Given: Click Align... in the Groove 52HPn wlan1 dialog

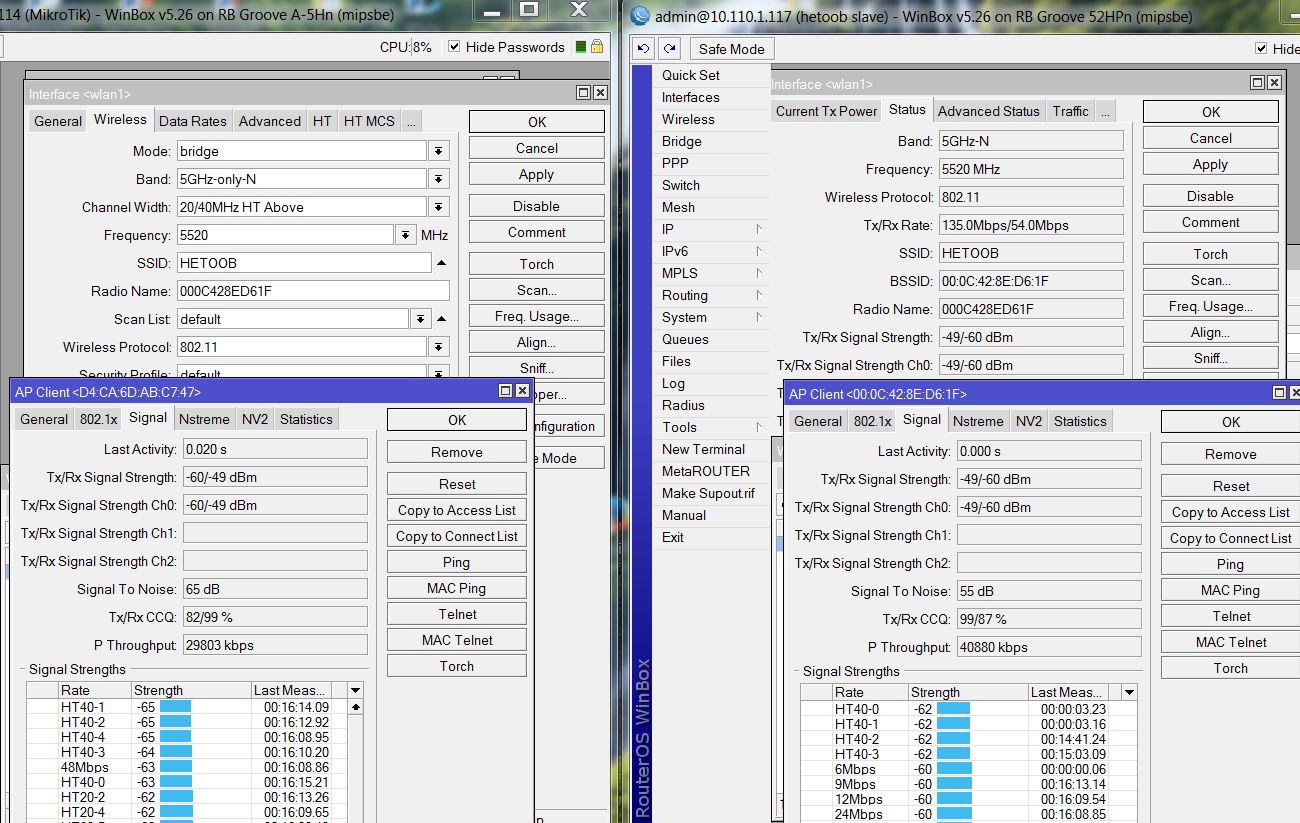Looking at the screenshot, I should point(1211,332).
